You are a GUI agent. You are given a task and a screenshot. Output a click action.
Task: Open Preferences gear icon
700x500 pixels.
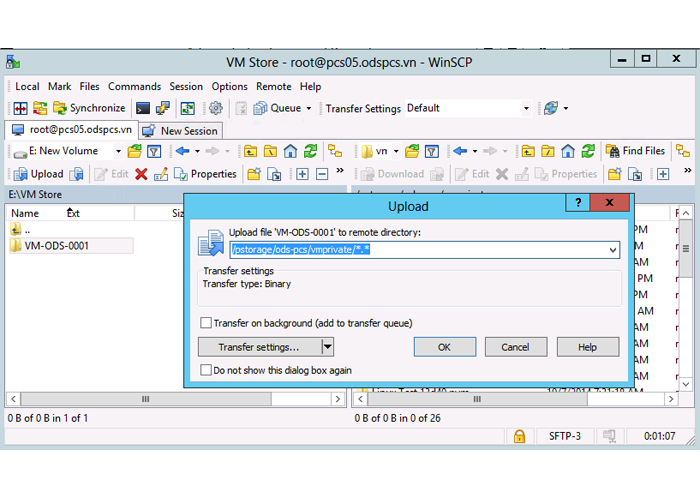tap(216, 108)
